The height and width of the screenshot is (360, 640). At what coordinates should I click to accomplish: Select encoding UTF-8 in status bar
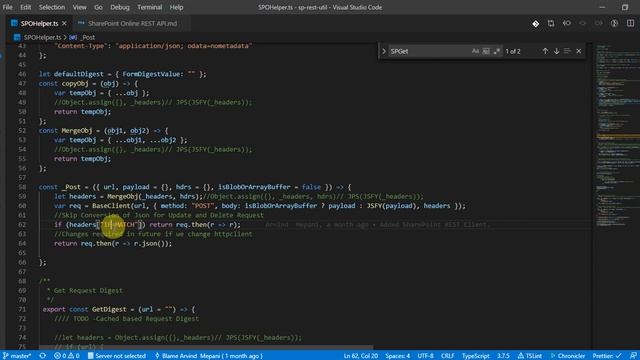click(425, 356)
